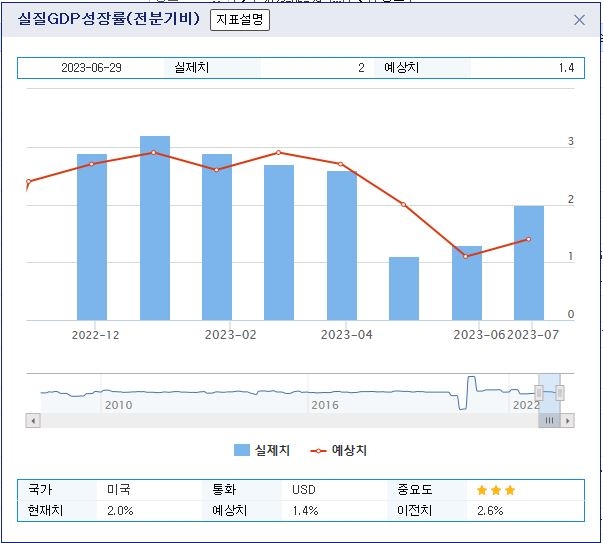The height and width of the screenshot is (543, 603).
Task: Click the forecast line point for 2023-07
Action: 528,239
